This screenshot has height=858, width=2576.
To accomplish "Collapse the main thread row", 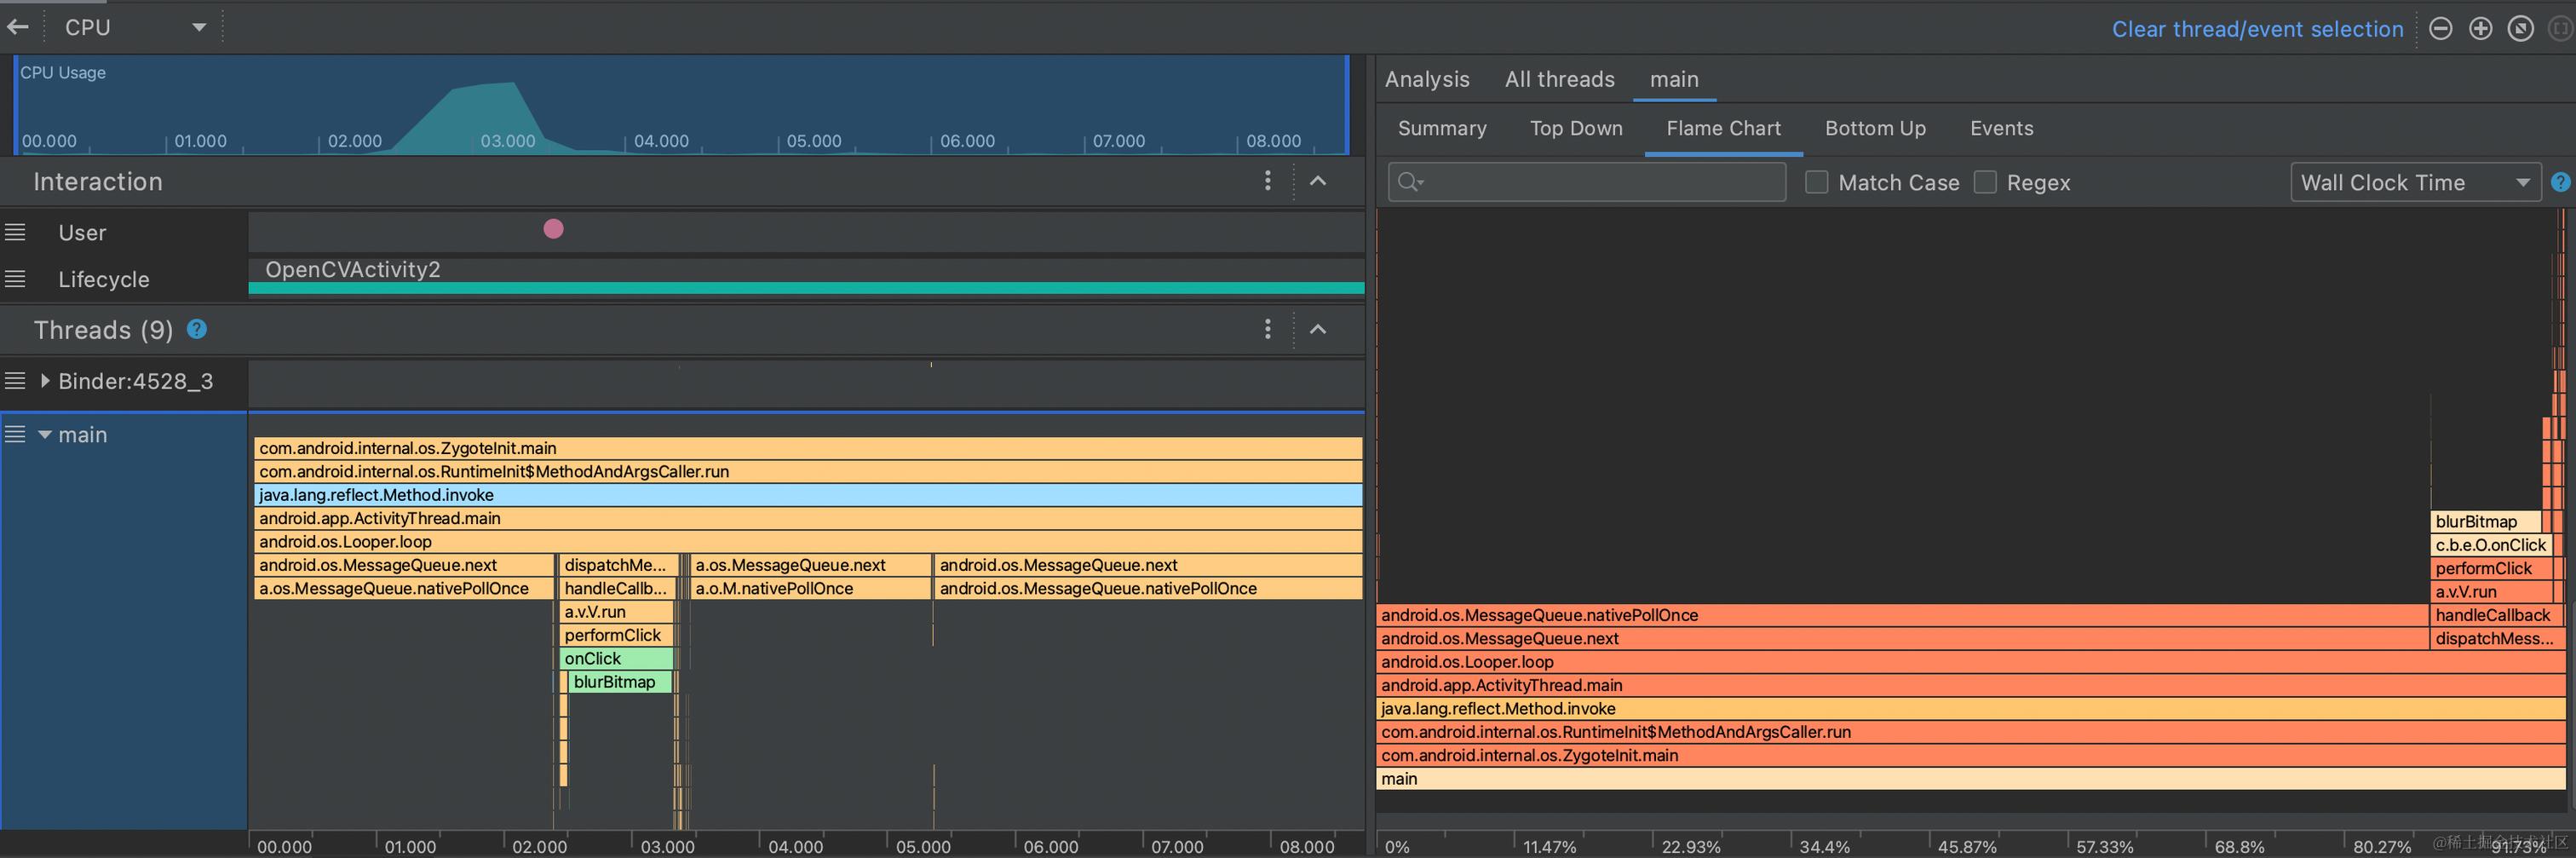I will [x=45, y=435].
